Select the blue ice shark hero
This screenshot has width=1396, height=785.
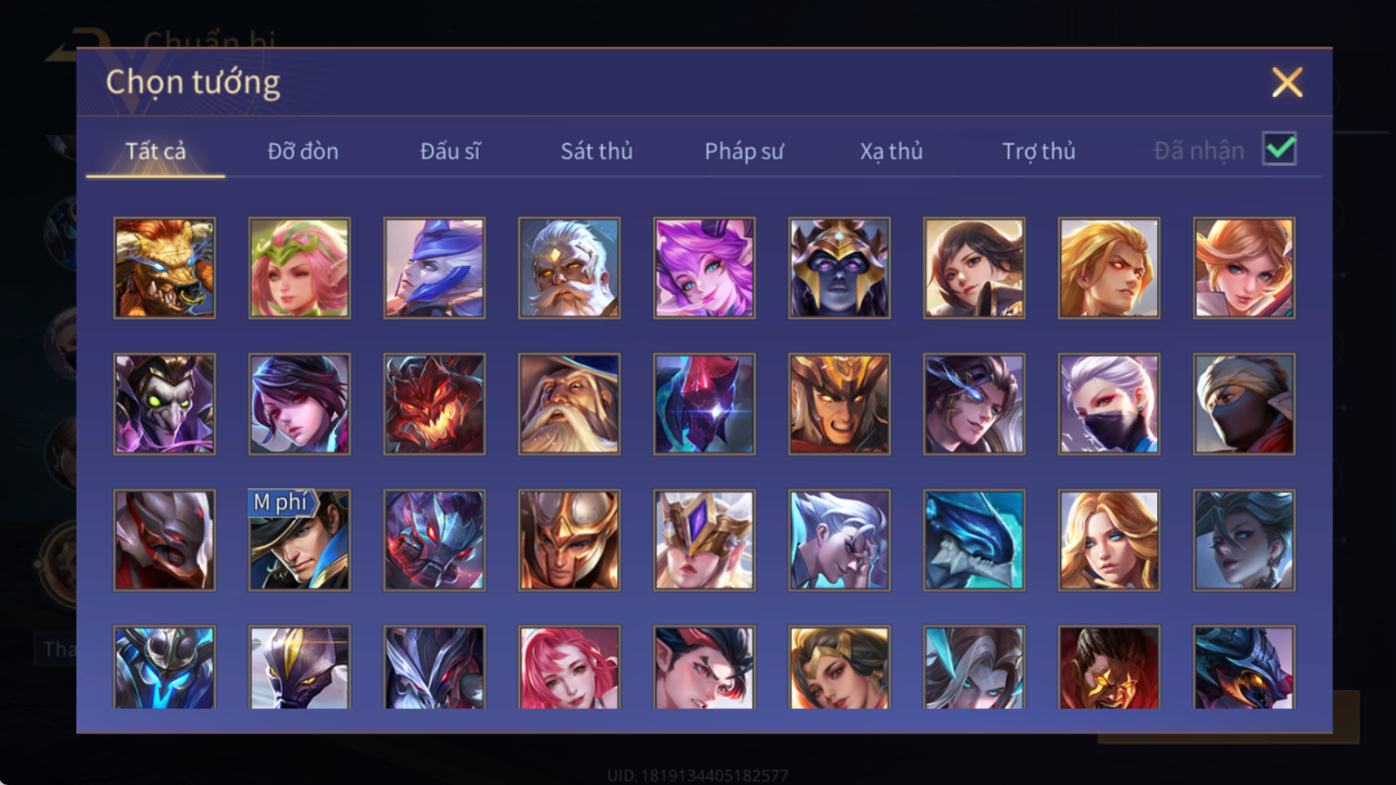974,540
